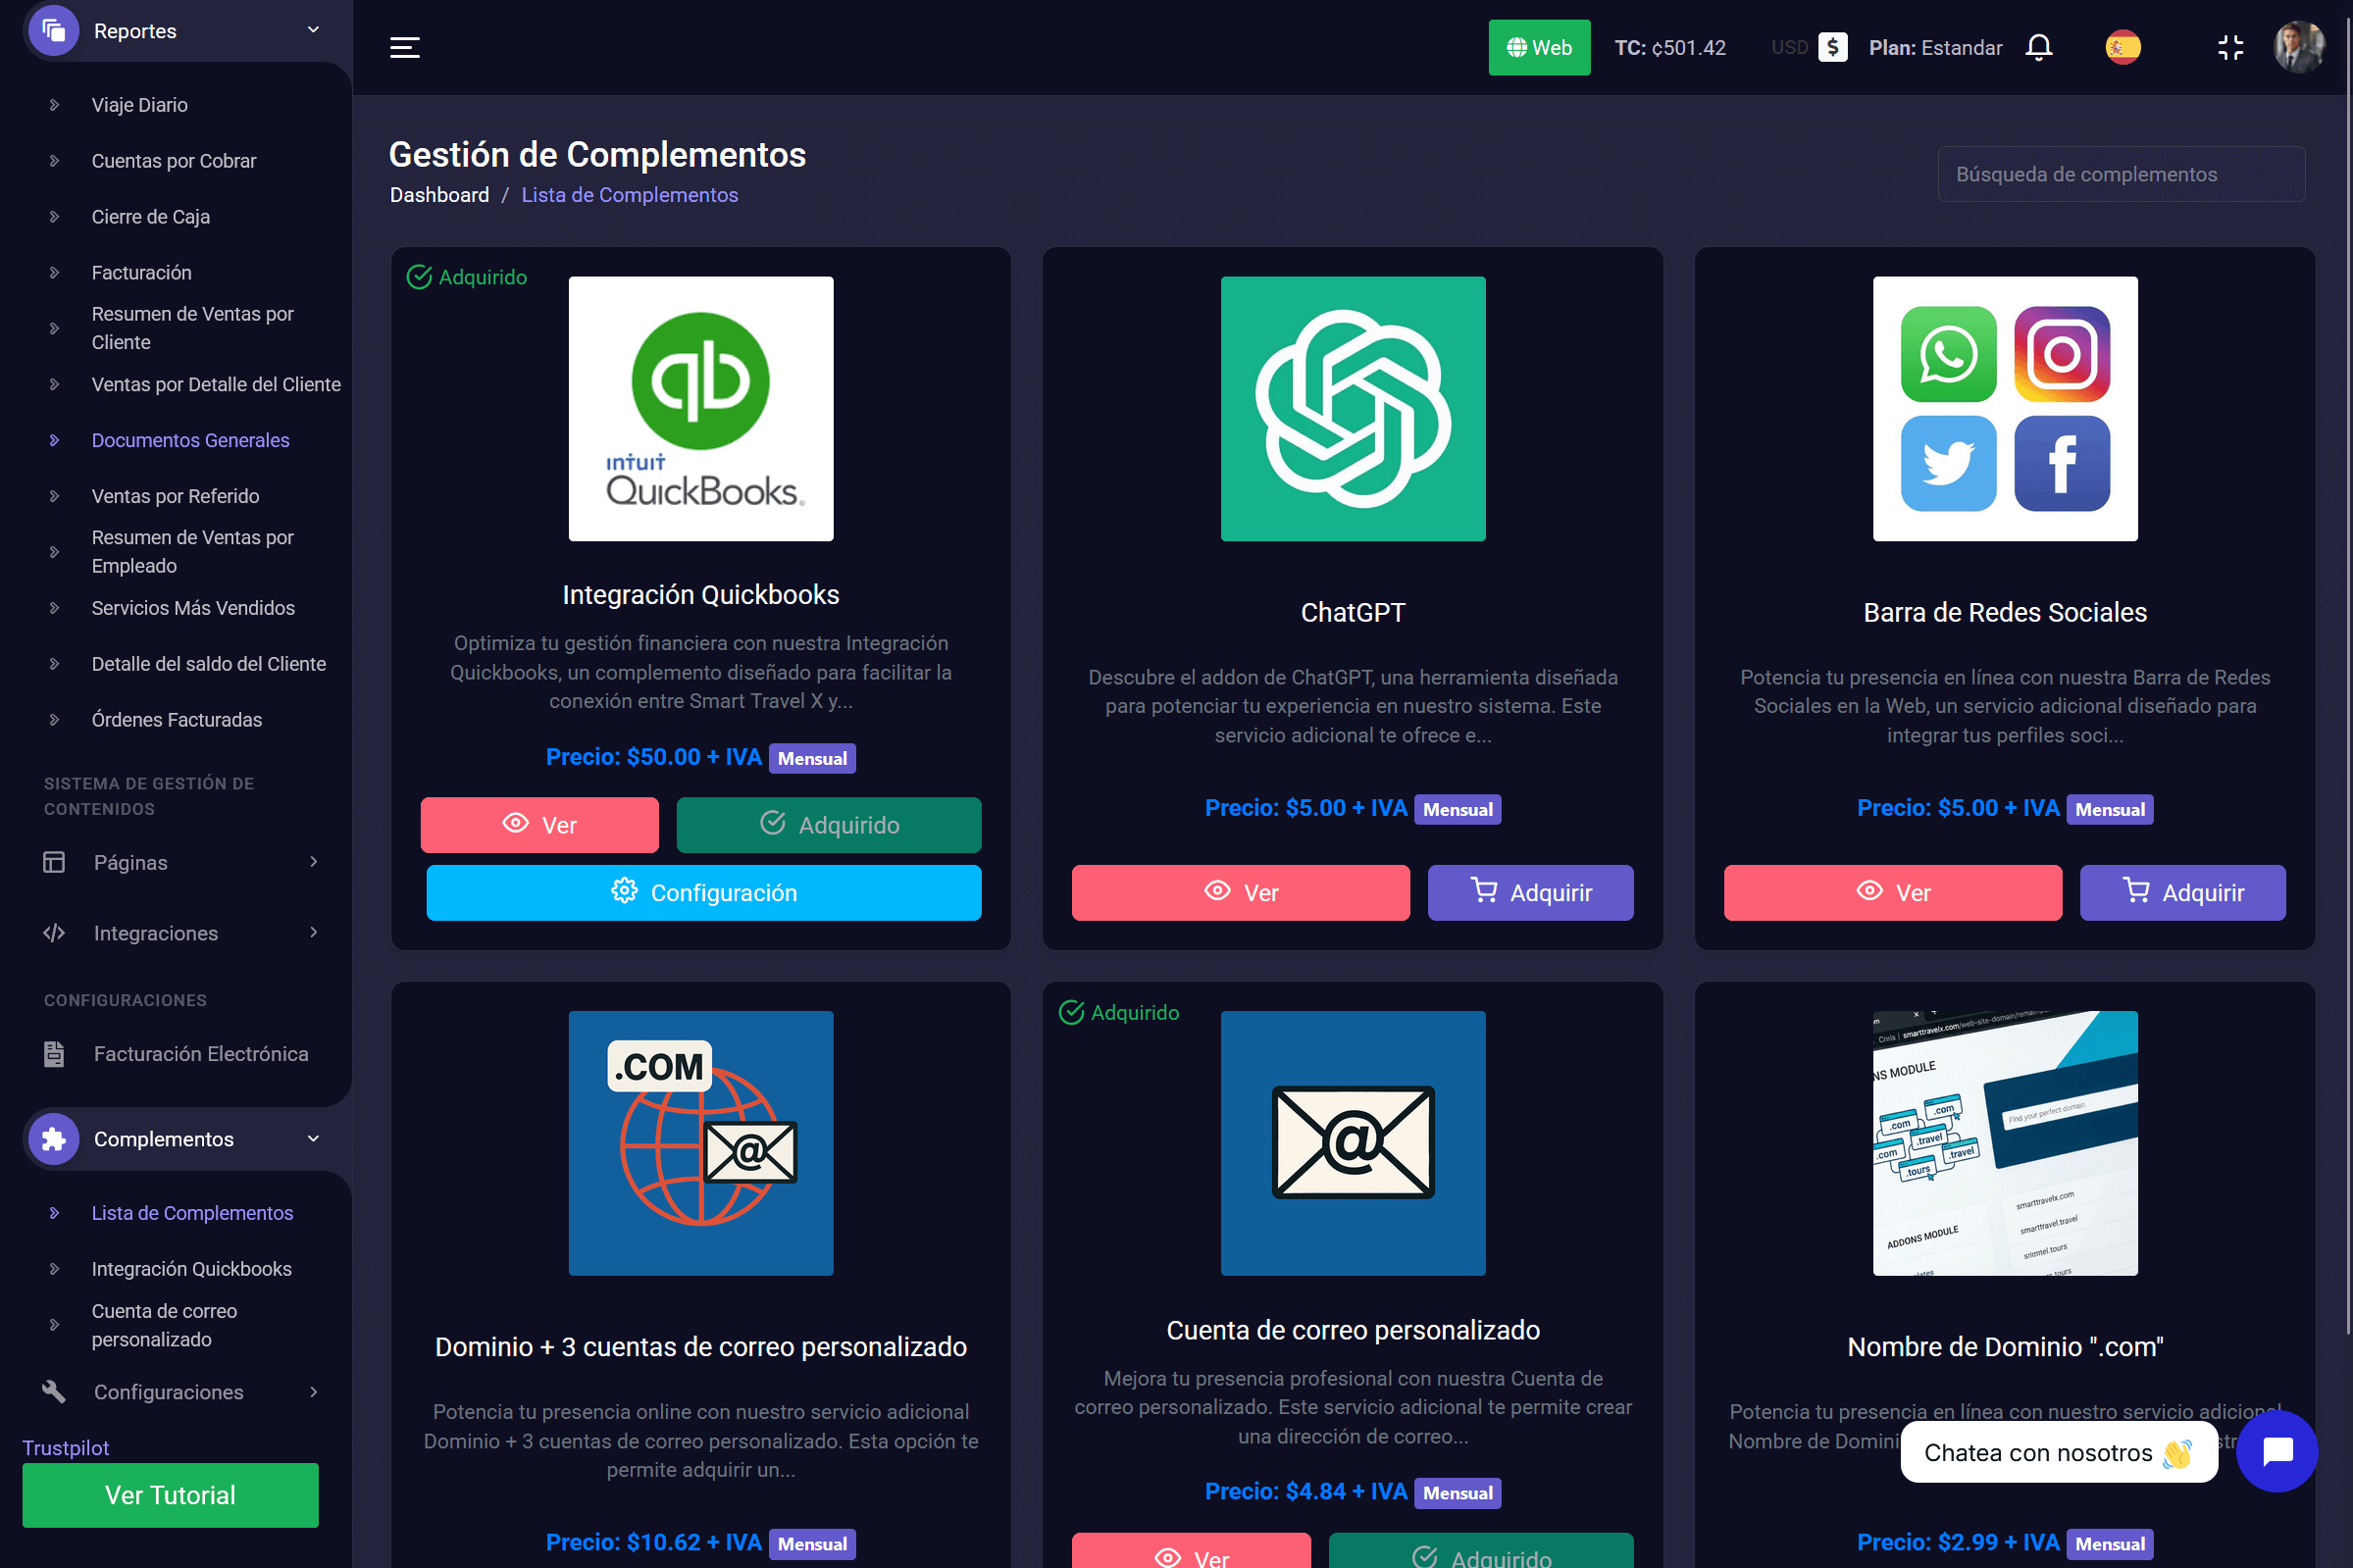Click the Web globe button
The width and height of the screenshot is (2353, 1568).
(x=1538, y=47)
